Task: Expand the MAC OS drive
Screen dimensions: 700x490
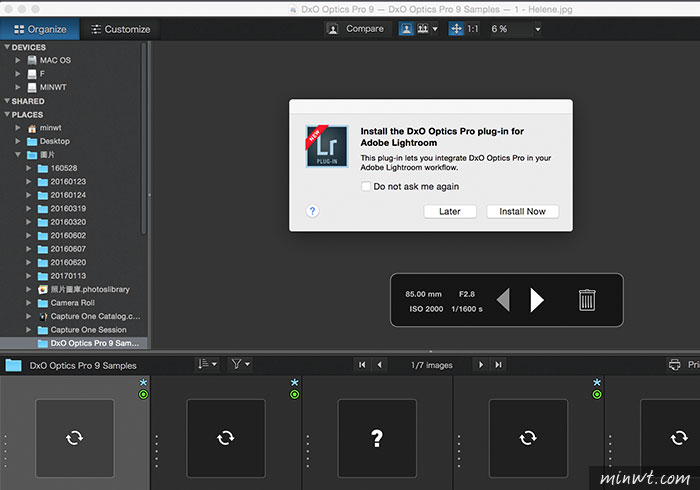Action: pos(18,60)
